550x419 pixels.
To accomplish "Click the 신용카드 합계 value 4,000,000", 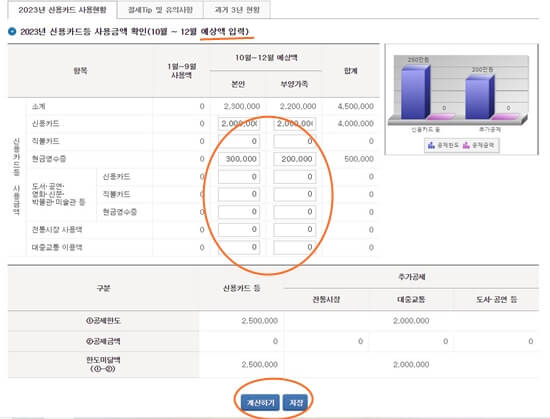I will tap(355, 123).
